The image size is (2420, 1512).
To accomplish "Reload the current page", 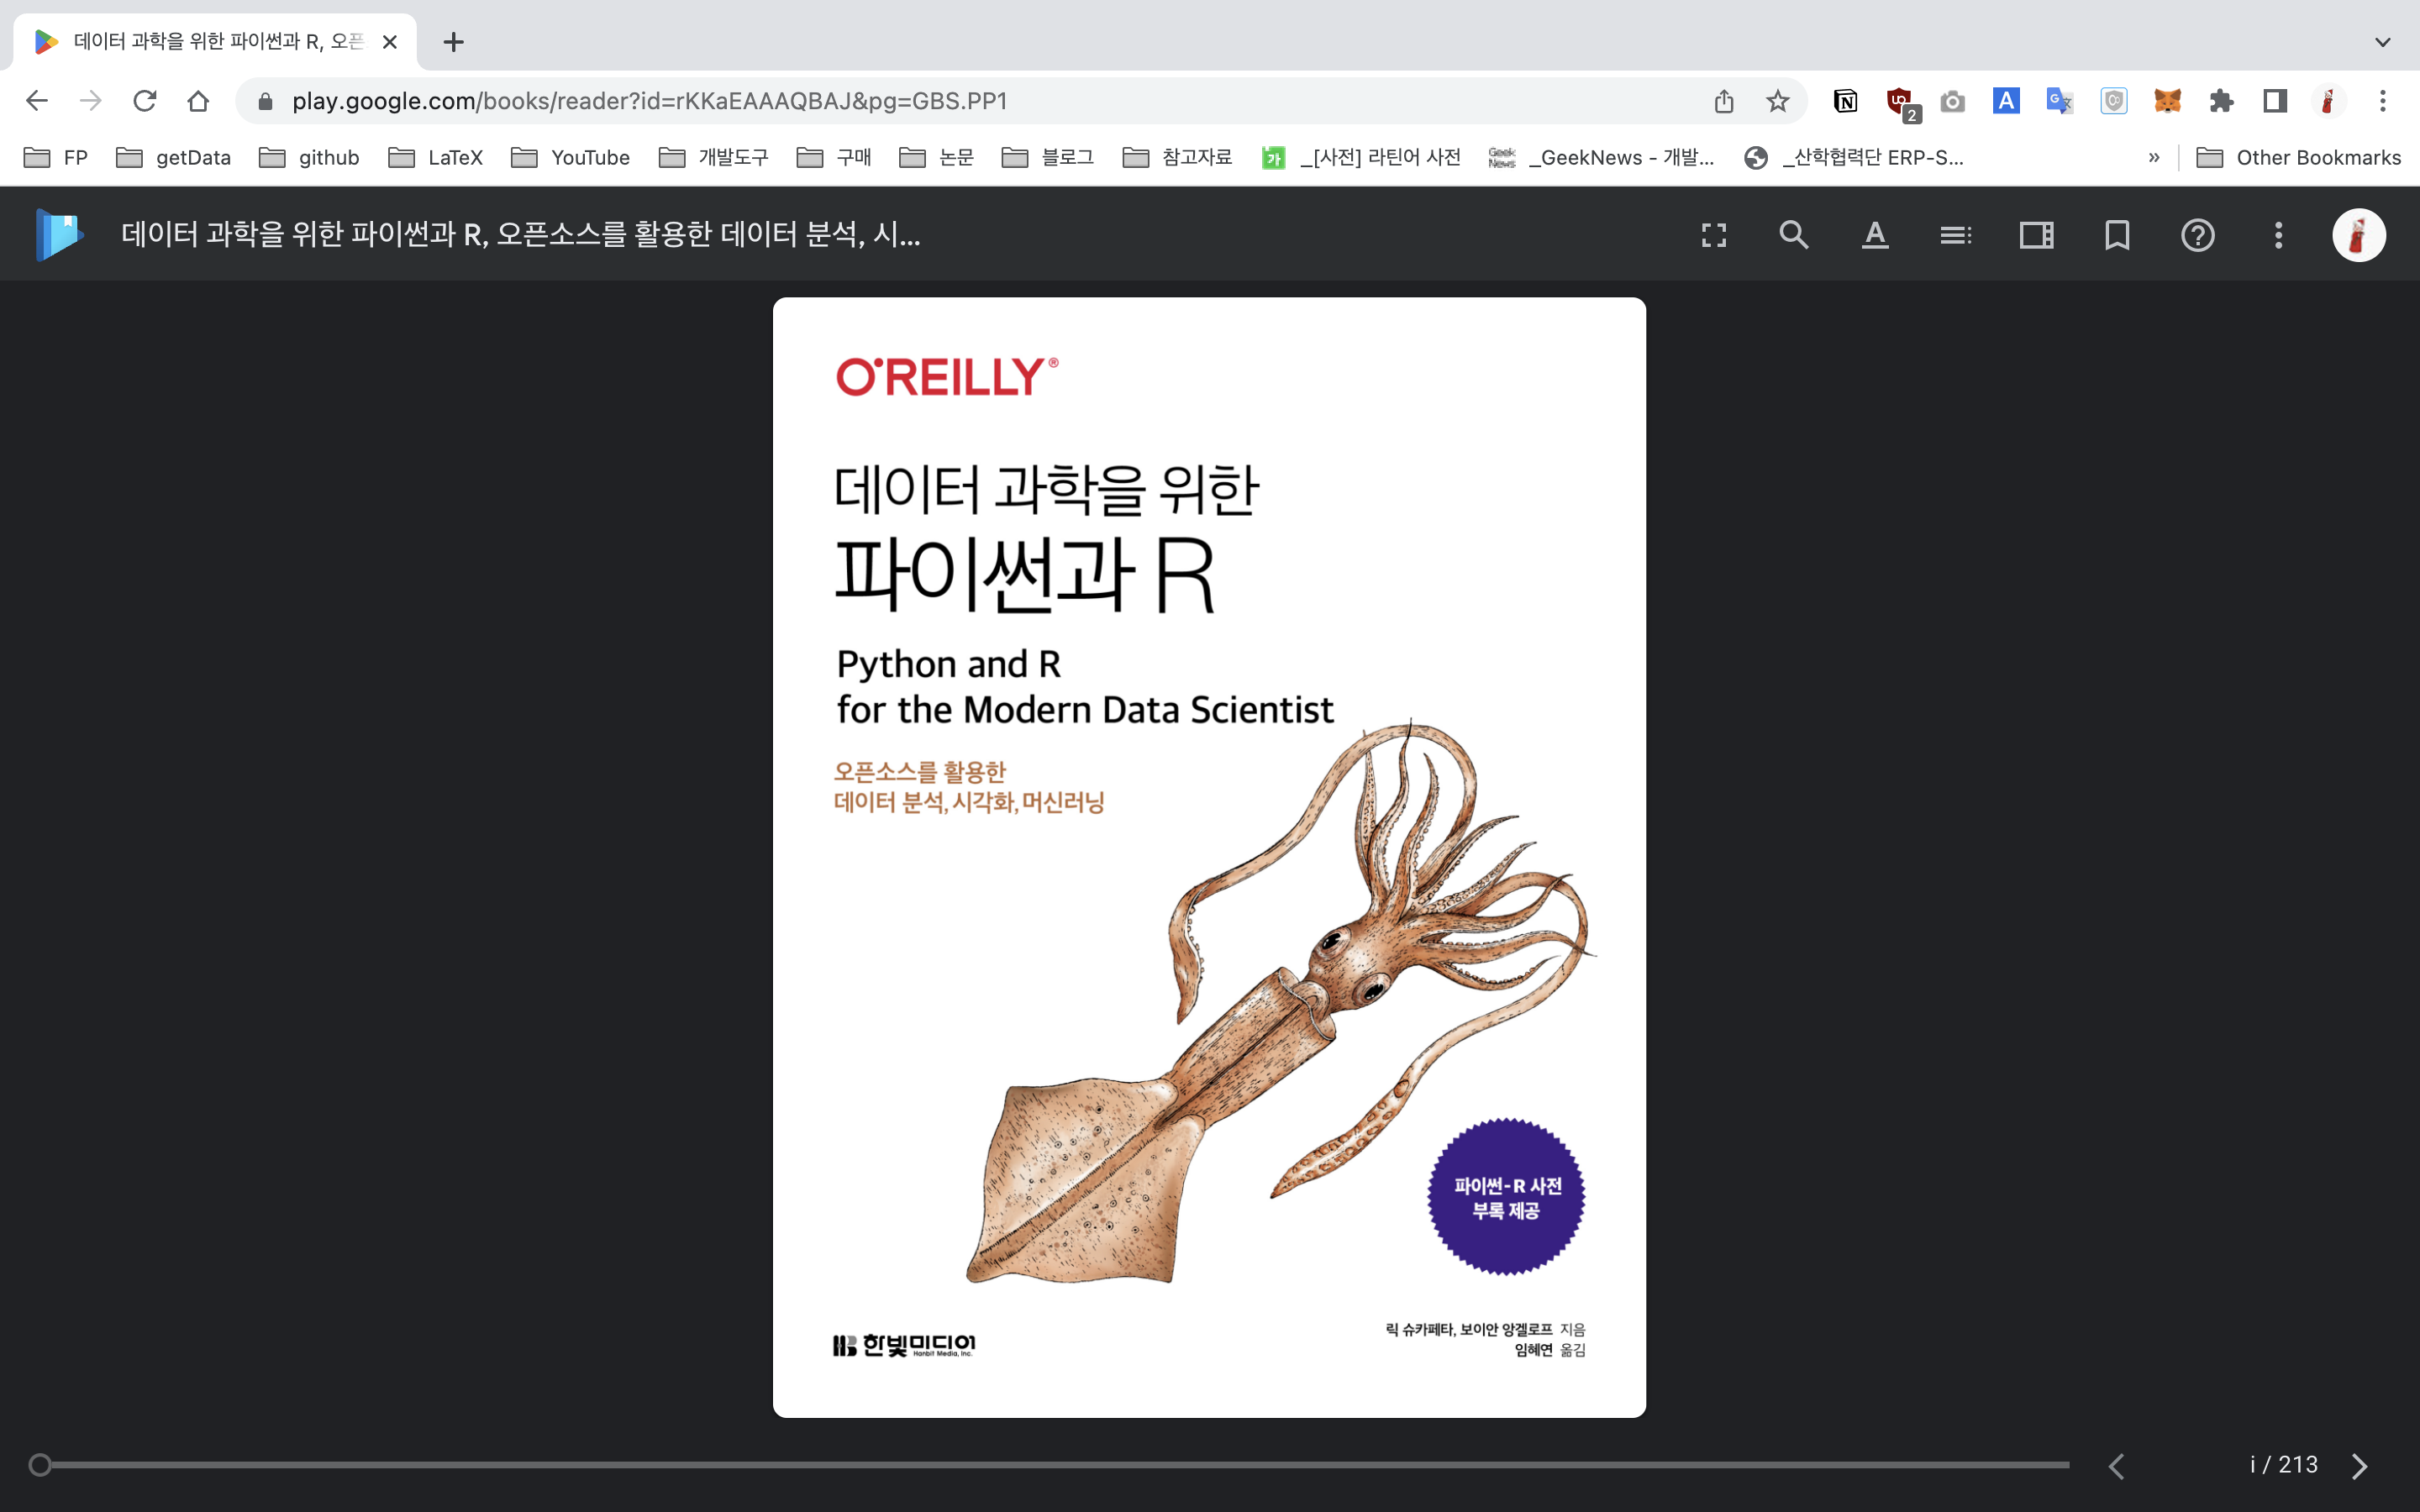I will click(x=145, y=101).
